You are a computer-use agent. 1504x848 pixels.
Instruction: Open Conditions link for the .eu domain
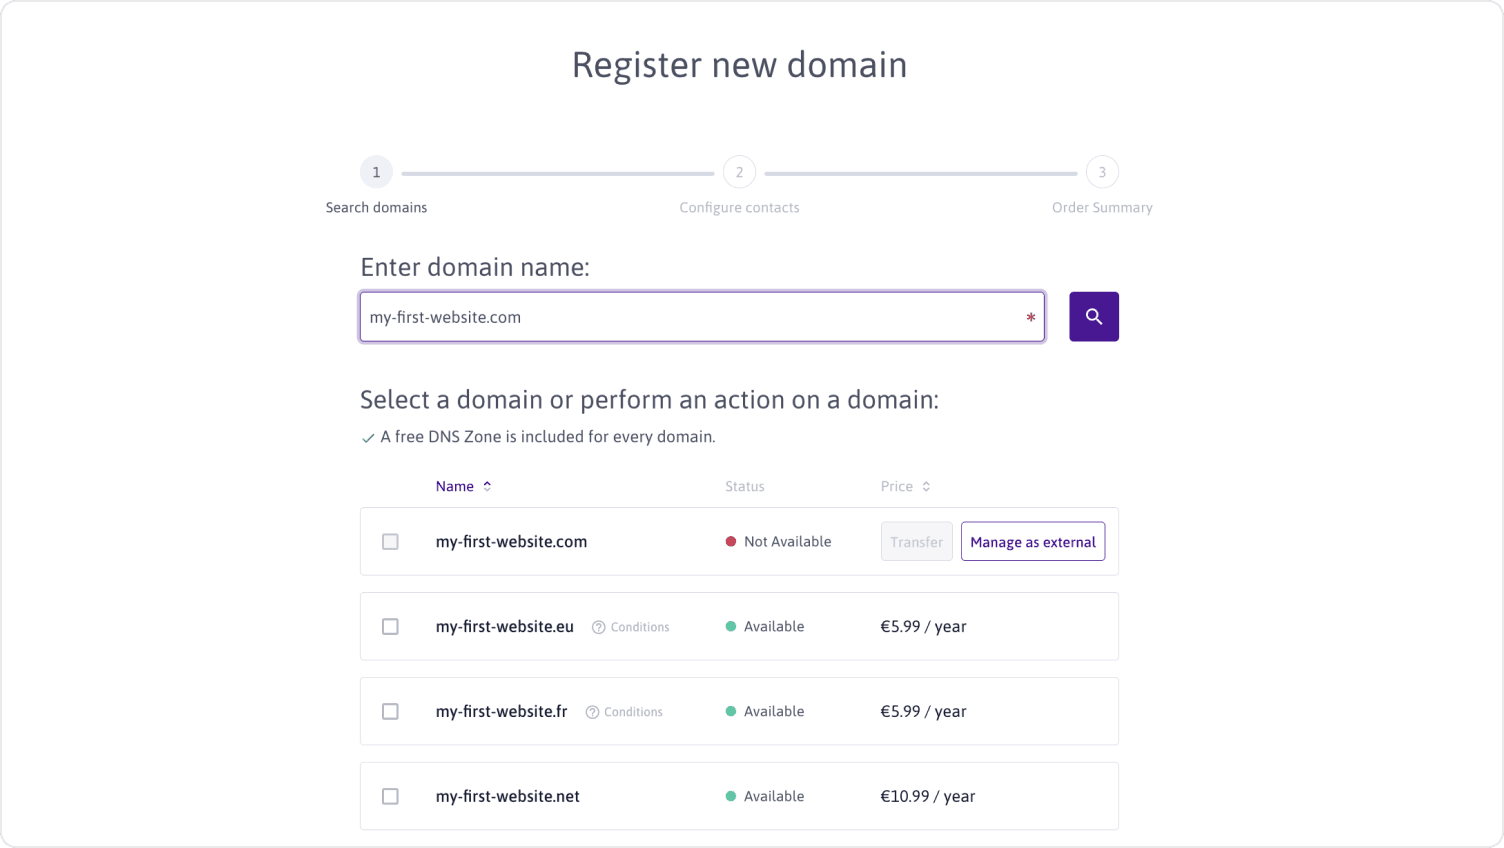[640, 627]
